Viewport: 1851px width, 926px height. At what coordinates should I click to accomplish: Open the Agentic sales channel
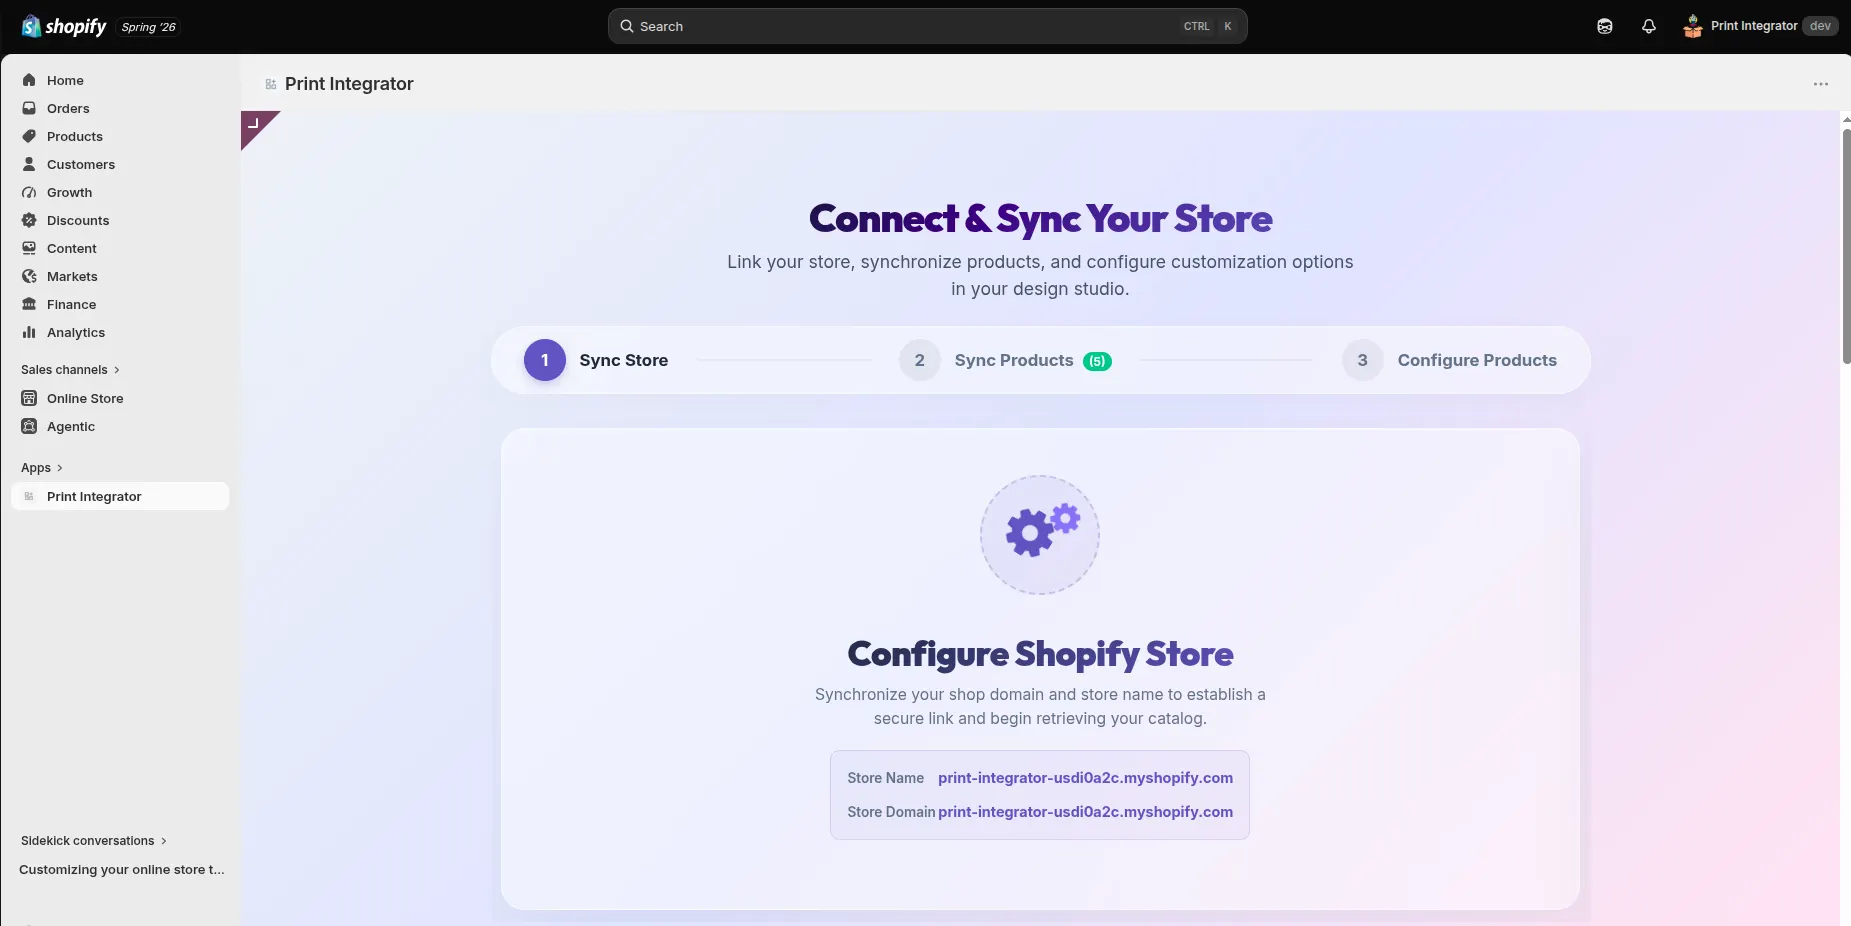tap(120, 426)
